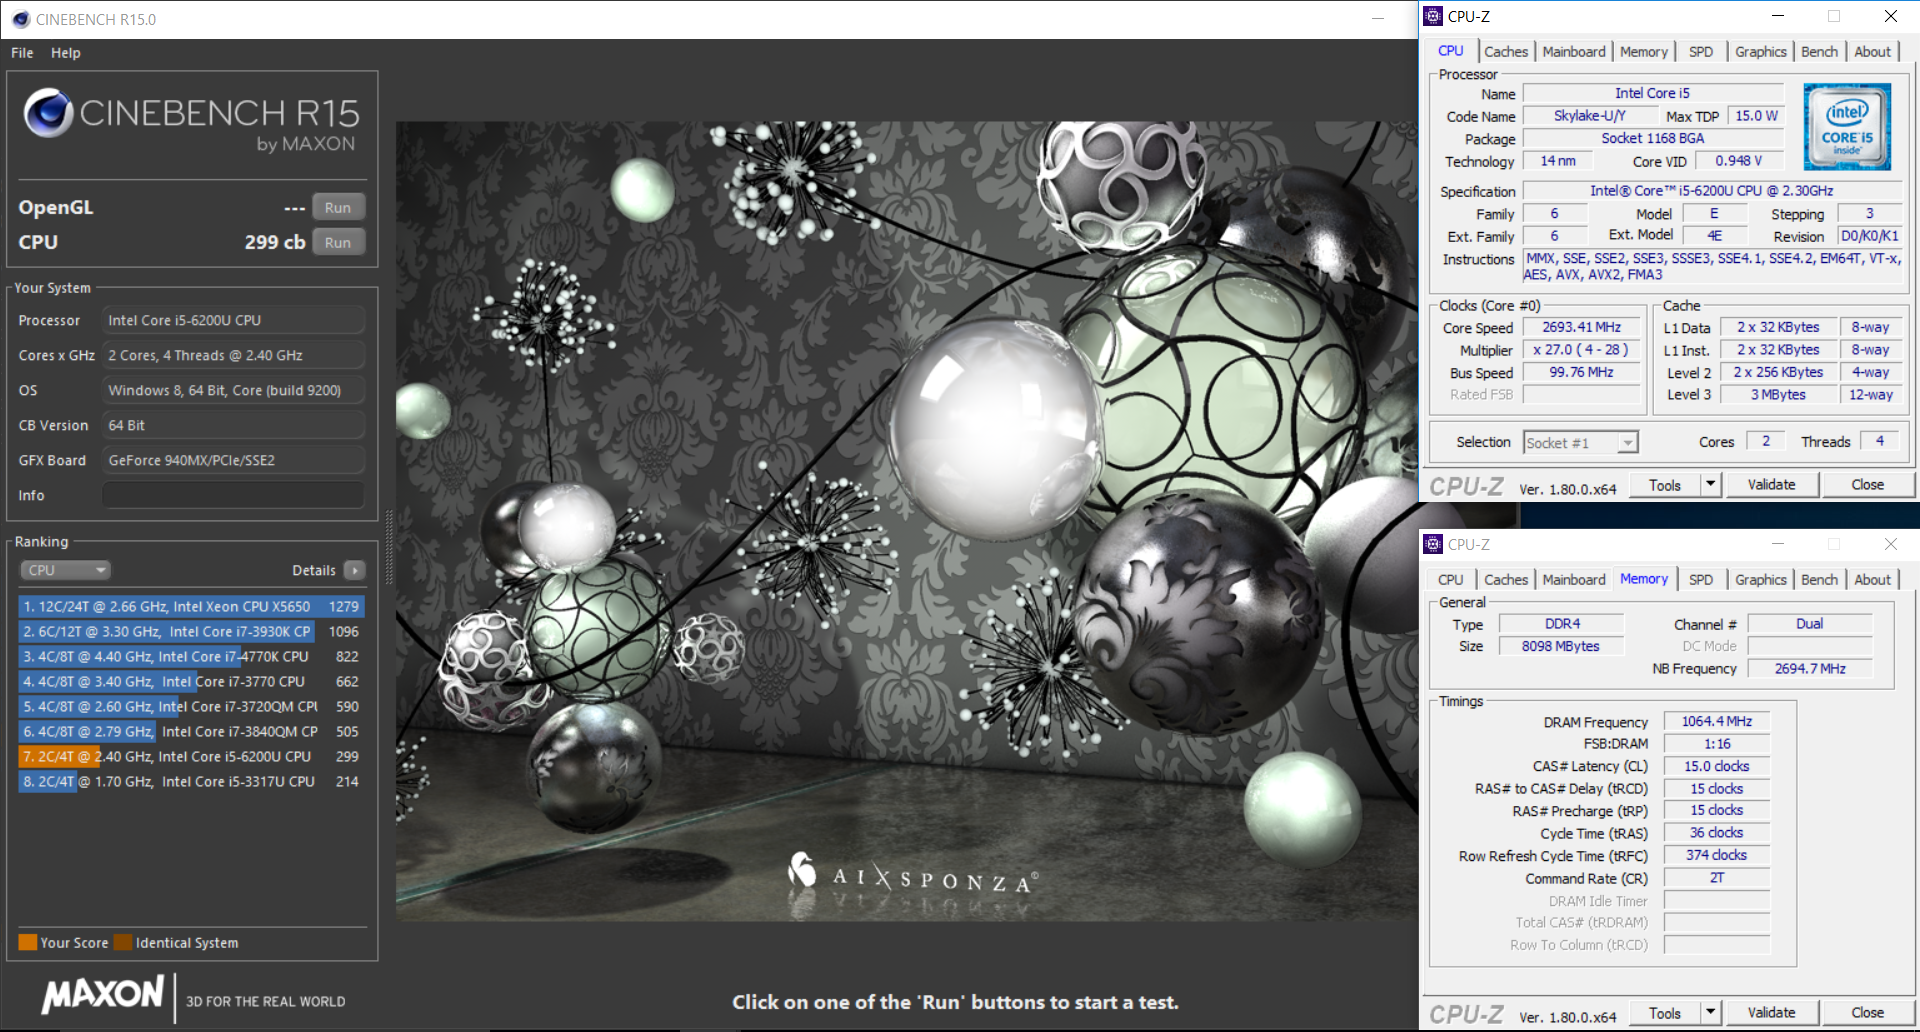Image resolution: width=1920 pixels, height=1032 pixels.
Task: Switch to SPD tab in bottom CPU-Z window
Action: (1700, 580)
